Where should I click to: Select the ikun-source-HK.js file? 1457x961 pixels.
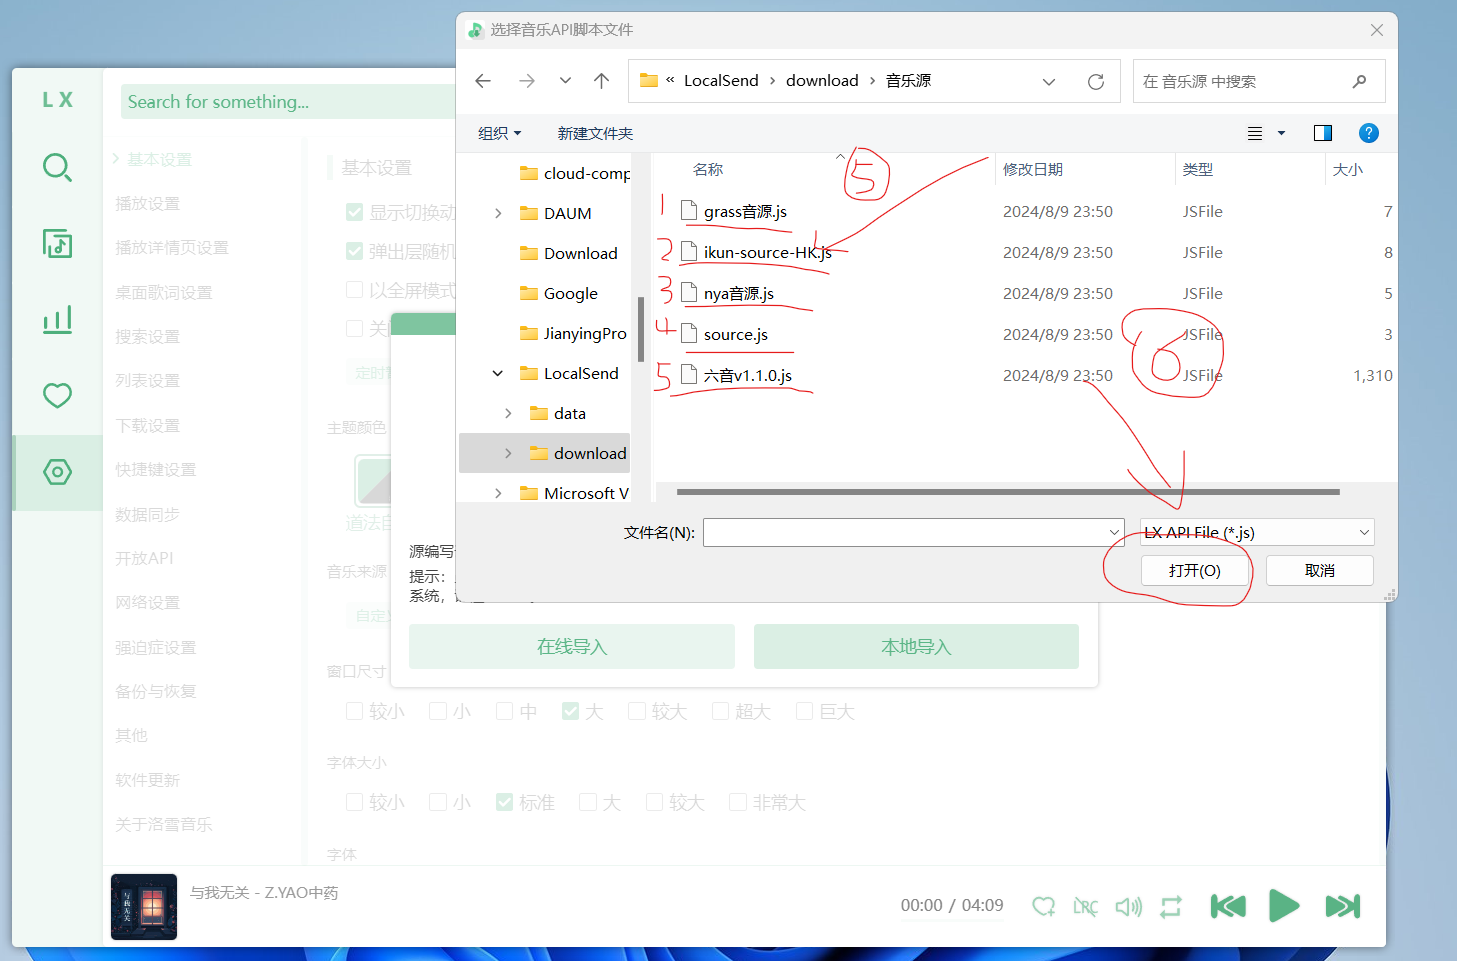(767, 252)
